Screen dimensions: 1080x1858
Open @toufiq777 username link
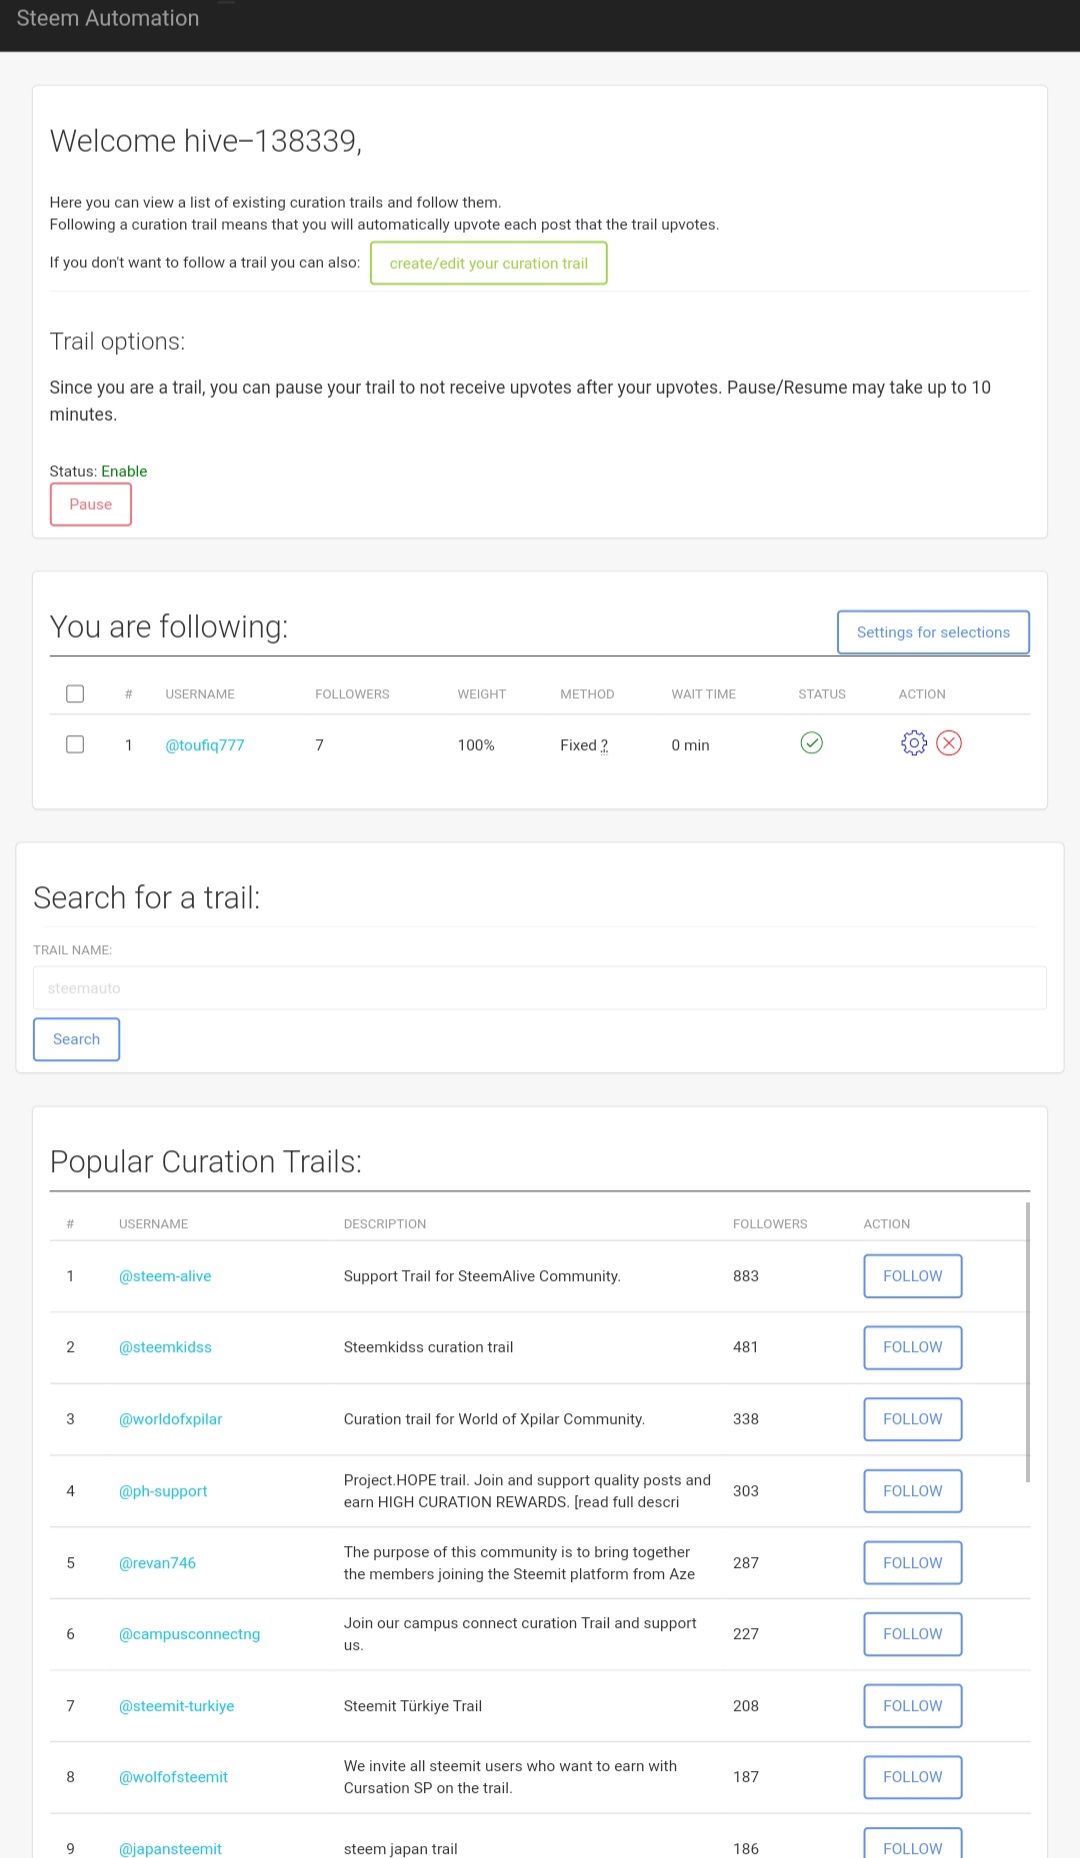pyautogui.click(x=204, y=745)
